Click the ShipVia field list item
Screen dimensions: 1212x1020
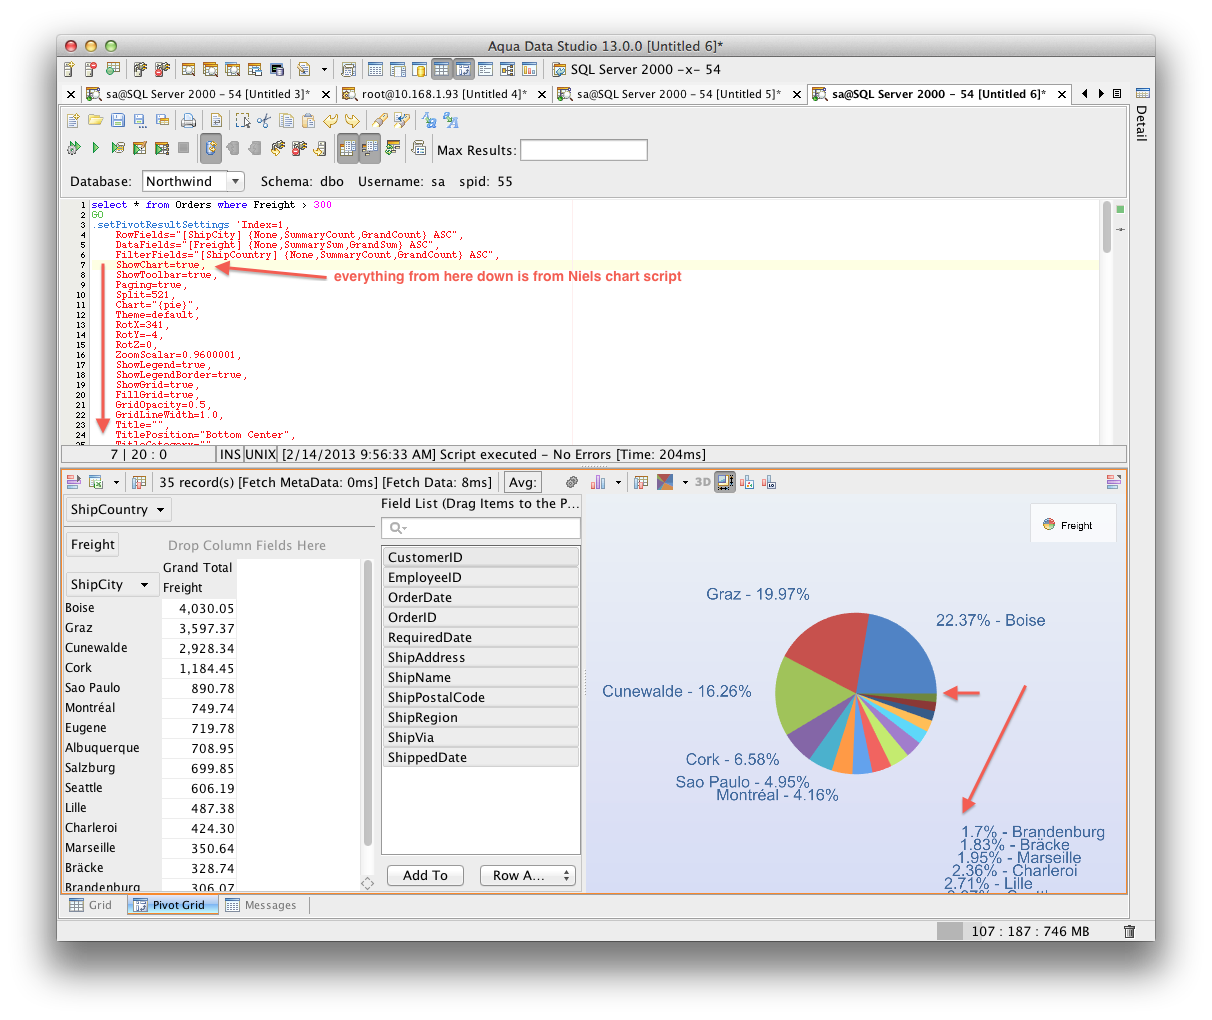click(480, 737)
